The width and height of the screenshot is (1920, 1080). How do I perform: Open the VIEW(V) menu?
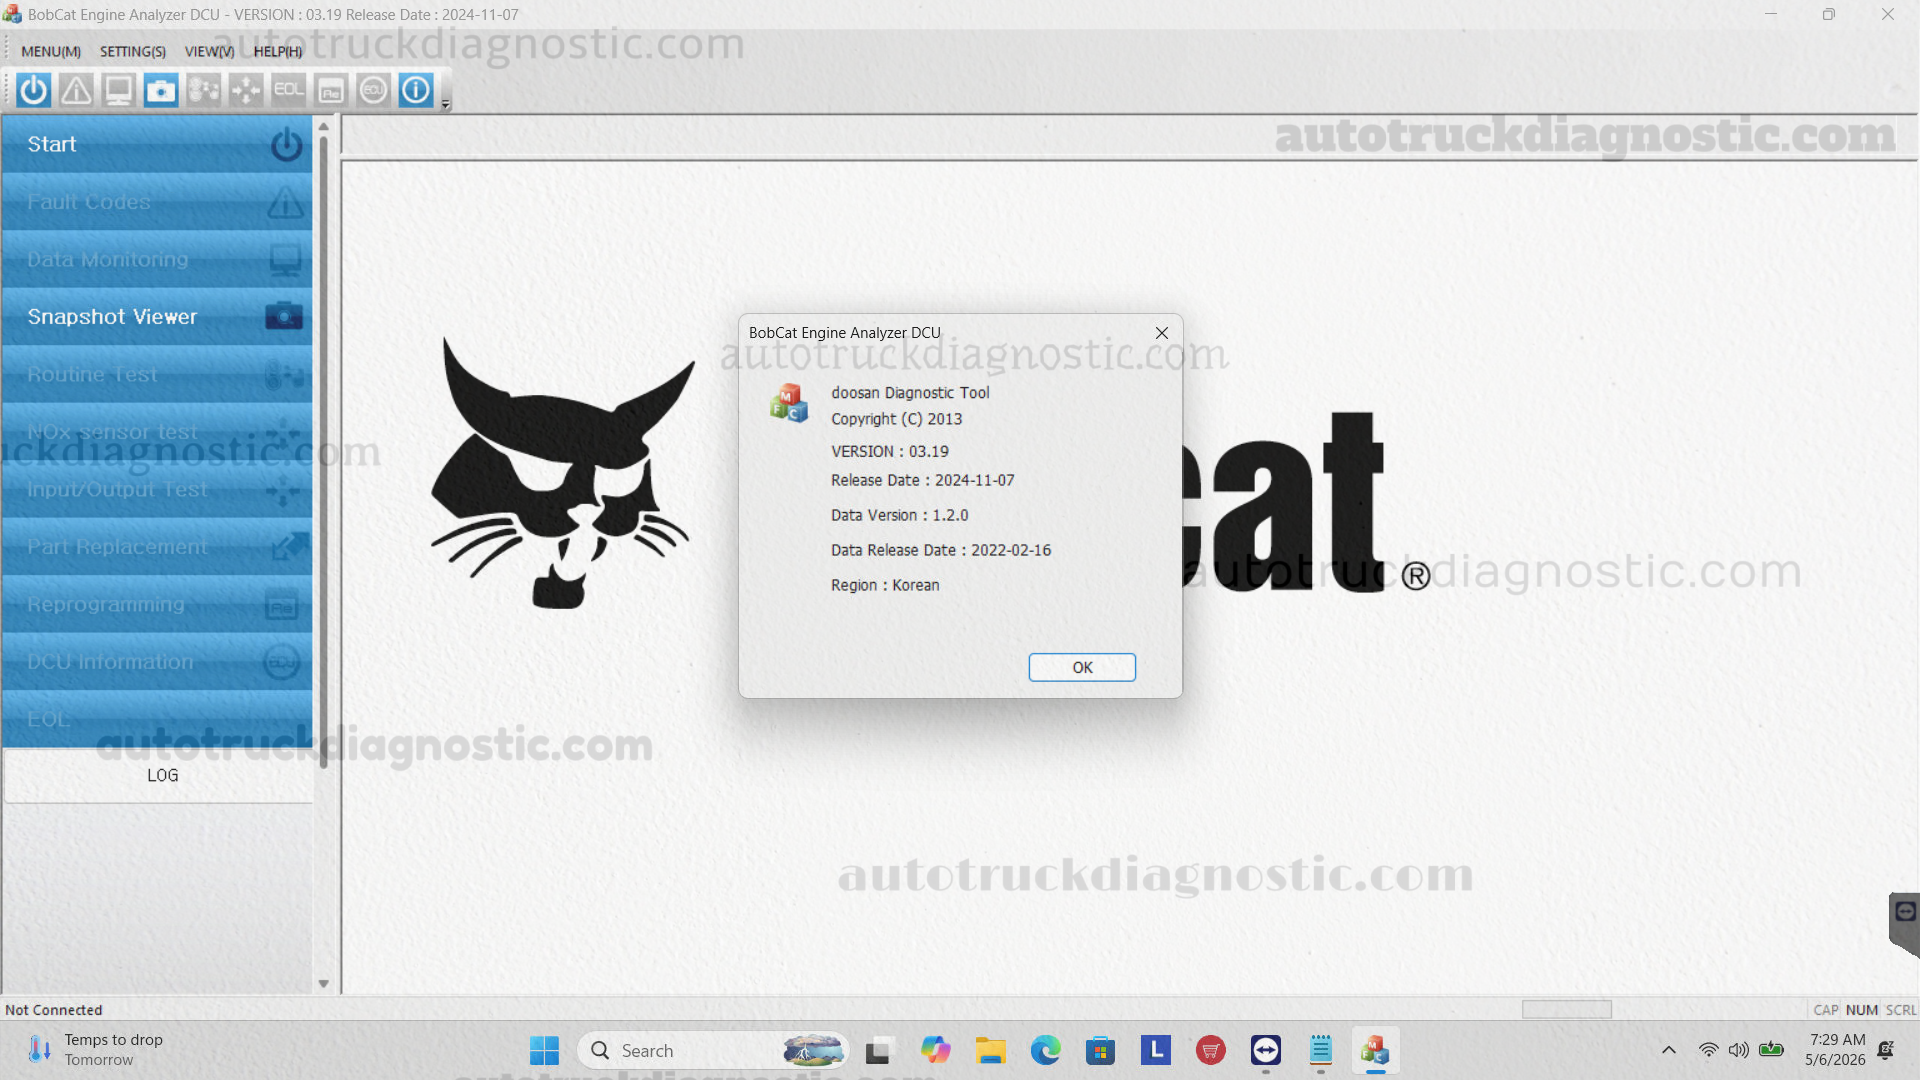209,51
